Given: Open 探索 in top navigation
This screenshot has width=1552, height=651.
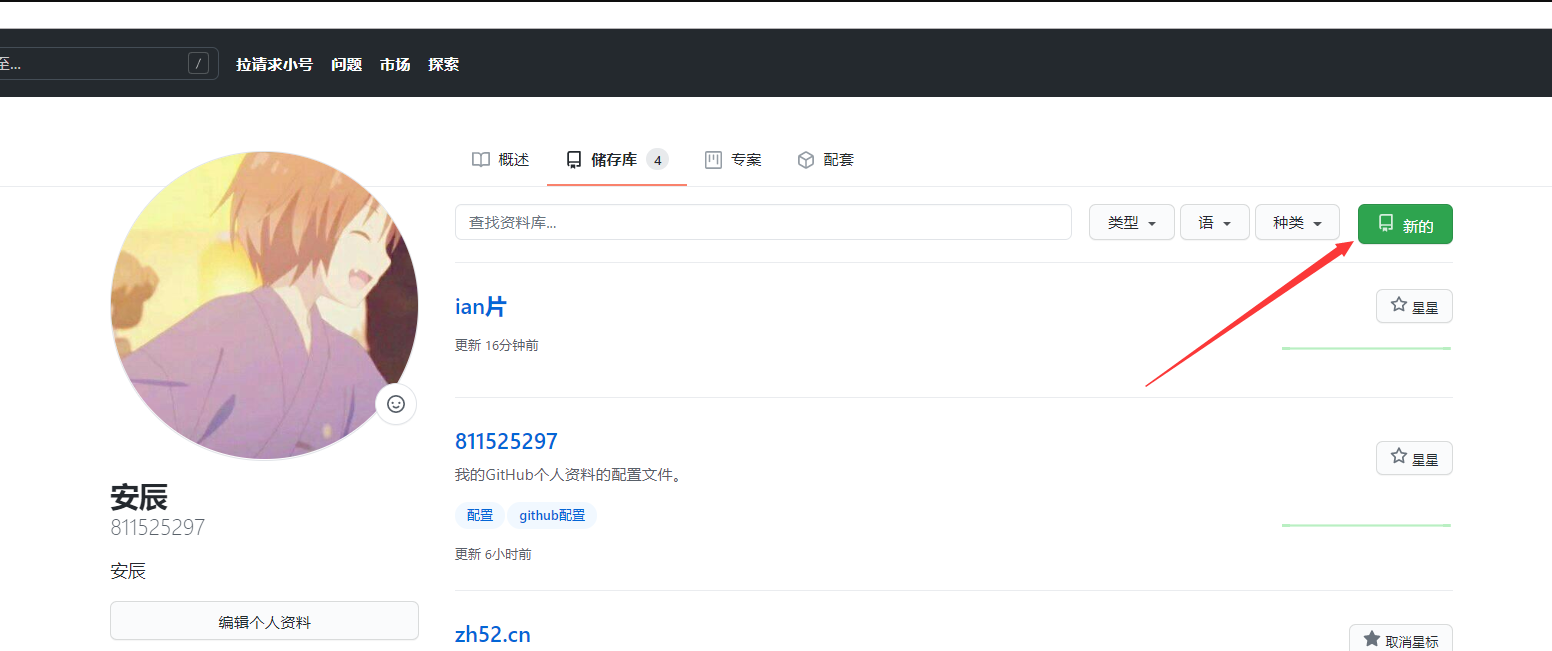Looking at the screenshot, I should pyautogui.click(x=444, y=64).
